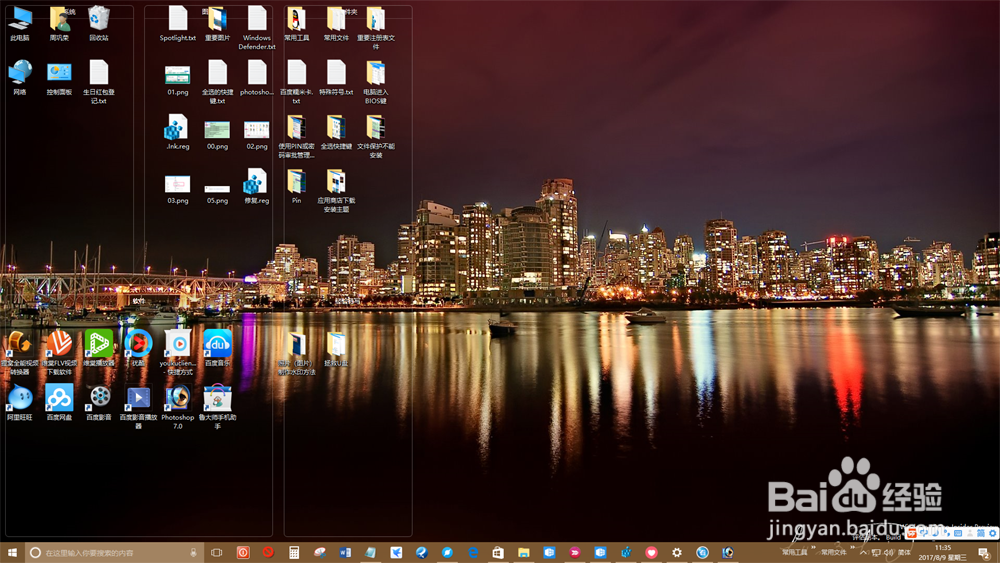Open the Windows Start menu
This screenshot has width=1000, height=563.
point(11,553)
